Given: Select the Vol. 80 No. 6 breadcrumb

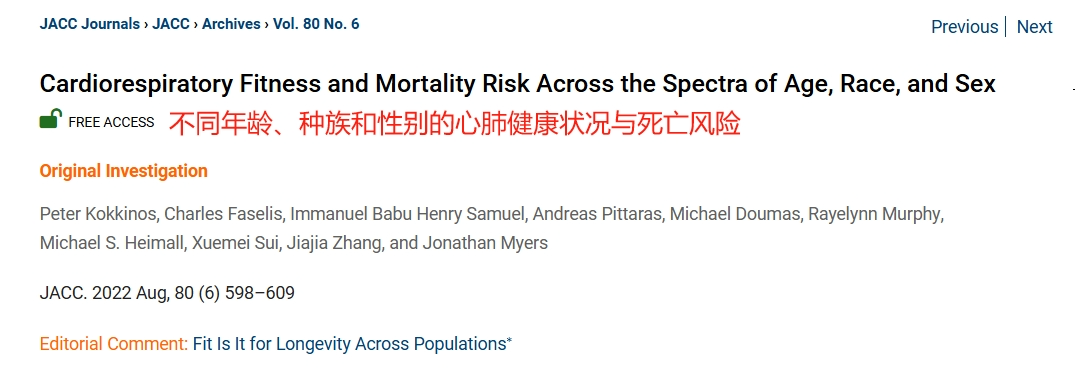Looking at the screenshot, I should (316, 24).
